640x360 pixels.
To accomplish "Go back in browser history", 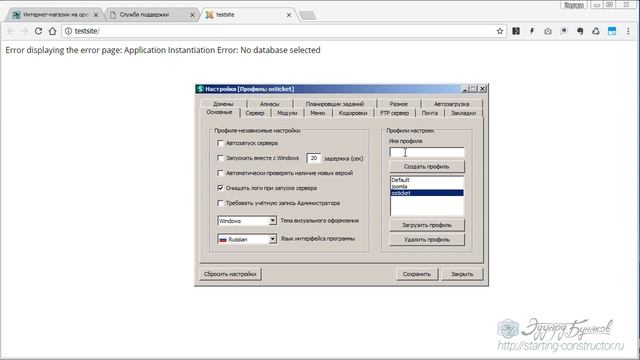I will [11, 31].
